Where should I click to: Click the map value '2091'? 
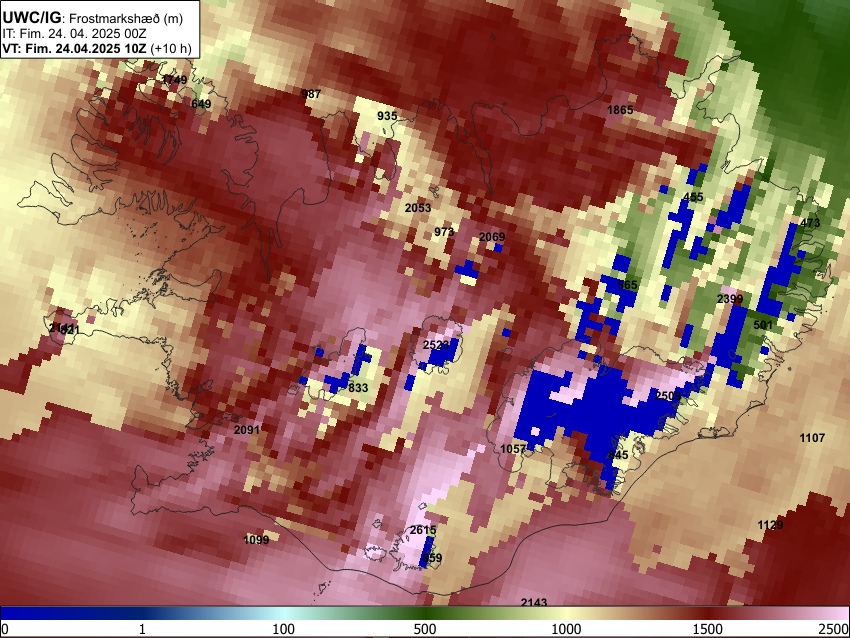(x=247, y=430)
